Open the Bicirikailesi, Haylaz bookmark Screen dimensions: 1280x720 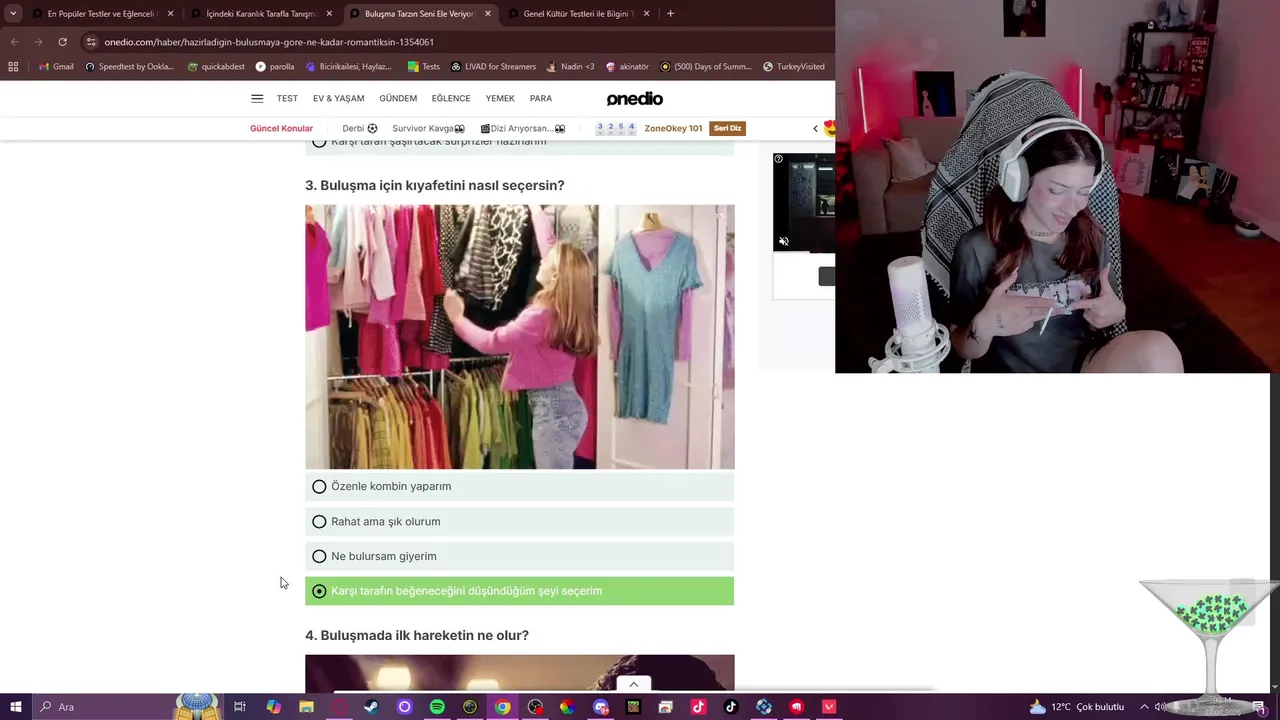[x=349, y=67]
